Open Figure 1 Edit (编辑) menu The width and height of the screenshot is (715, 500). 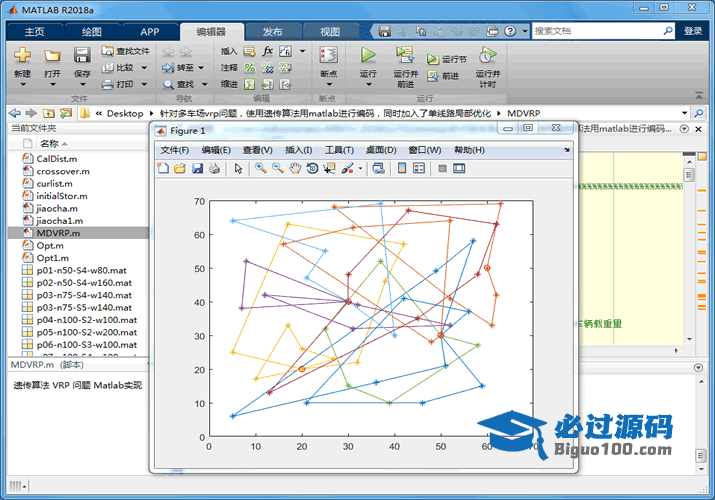click(x=216, y=150)
